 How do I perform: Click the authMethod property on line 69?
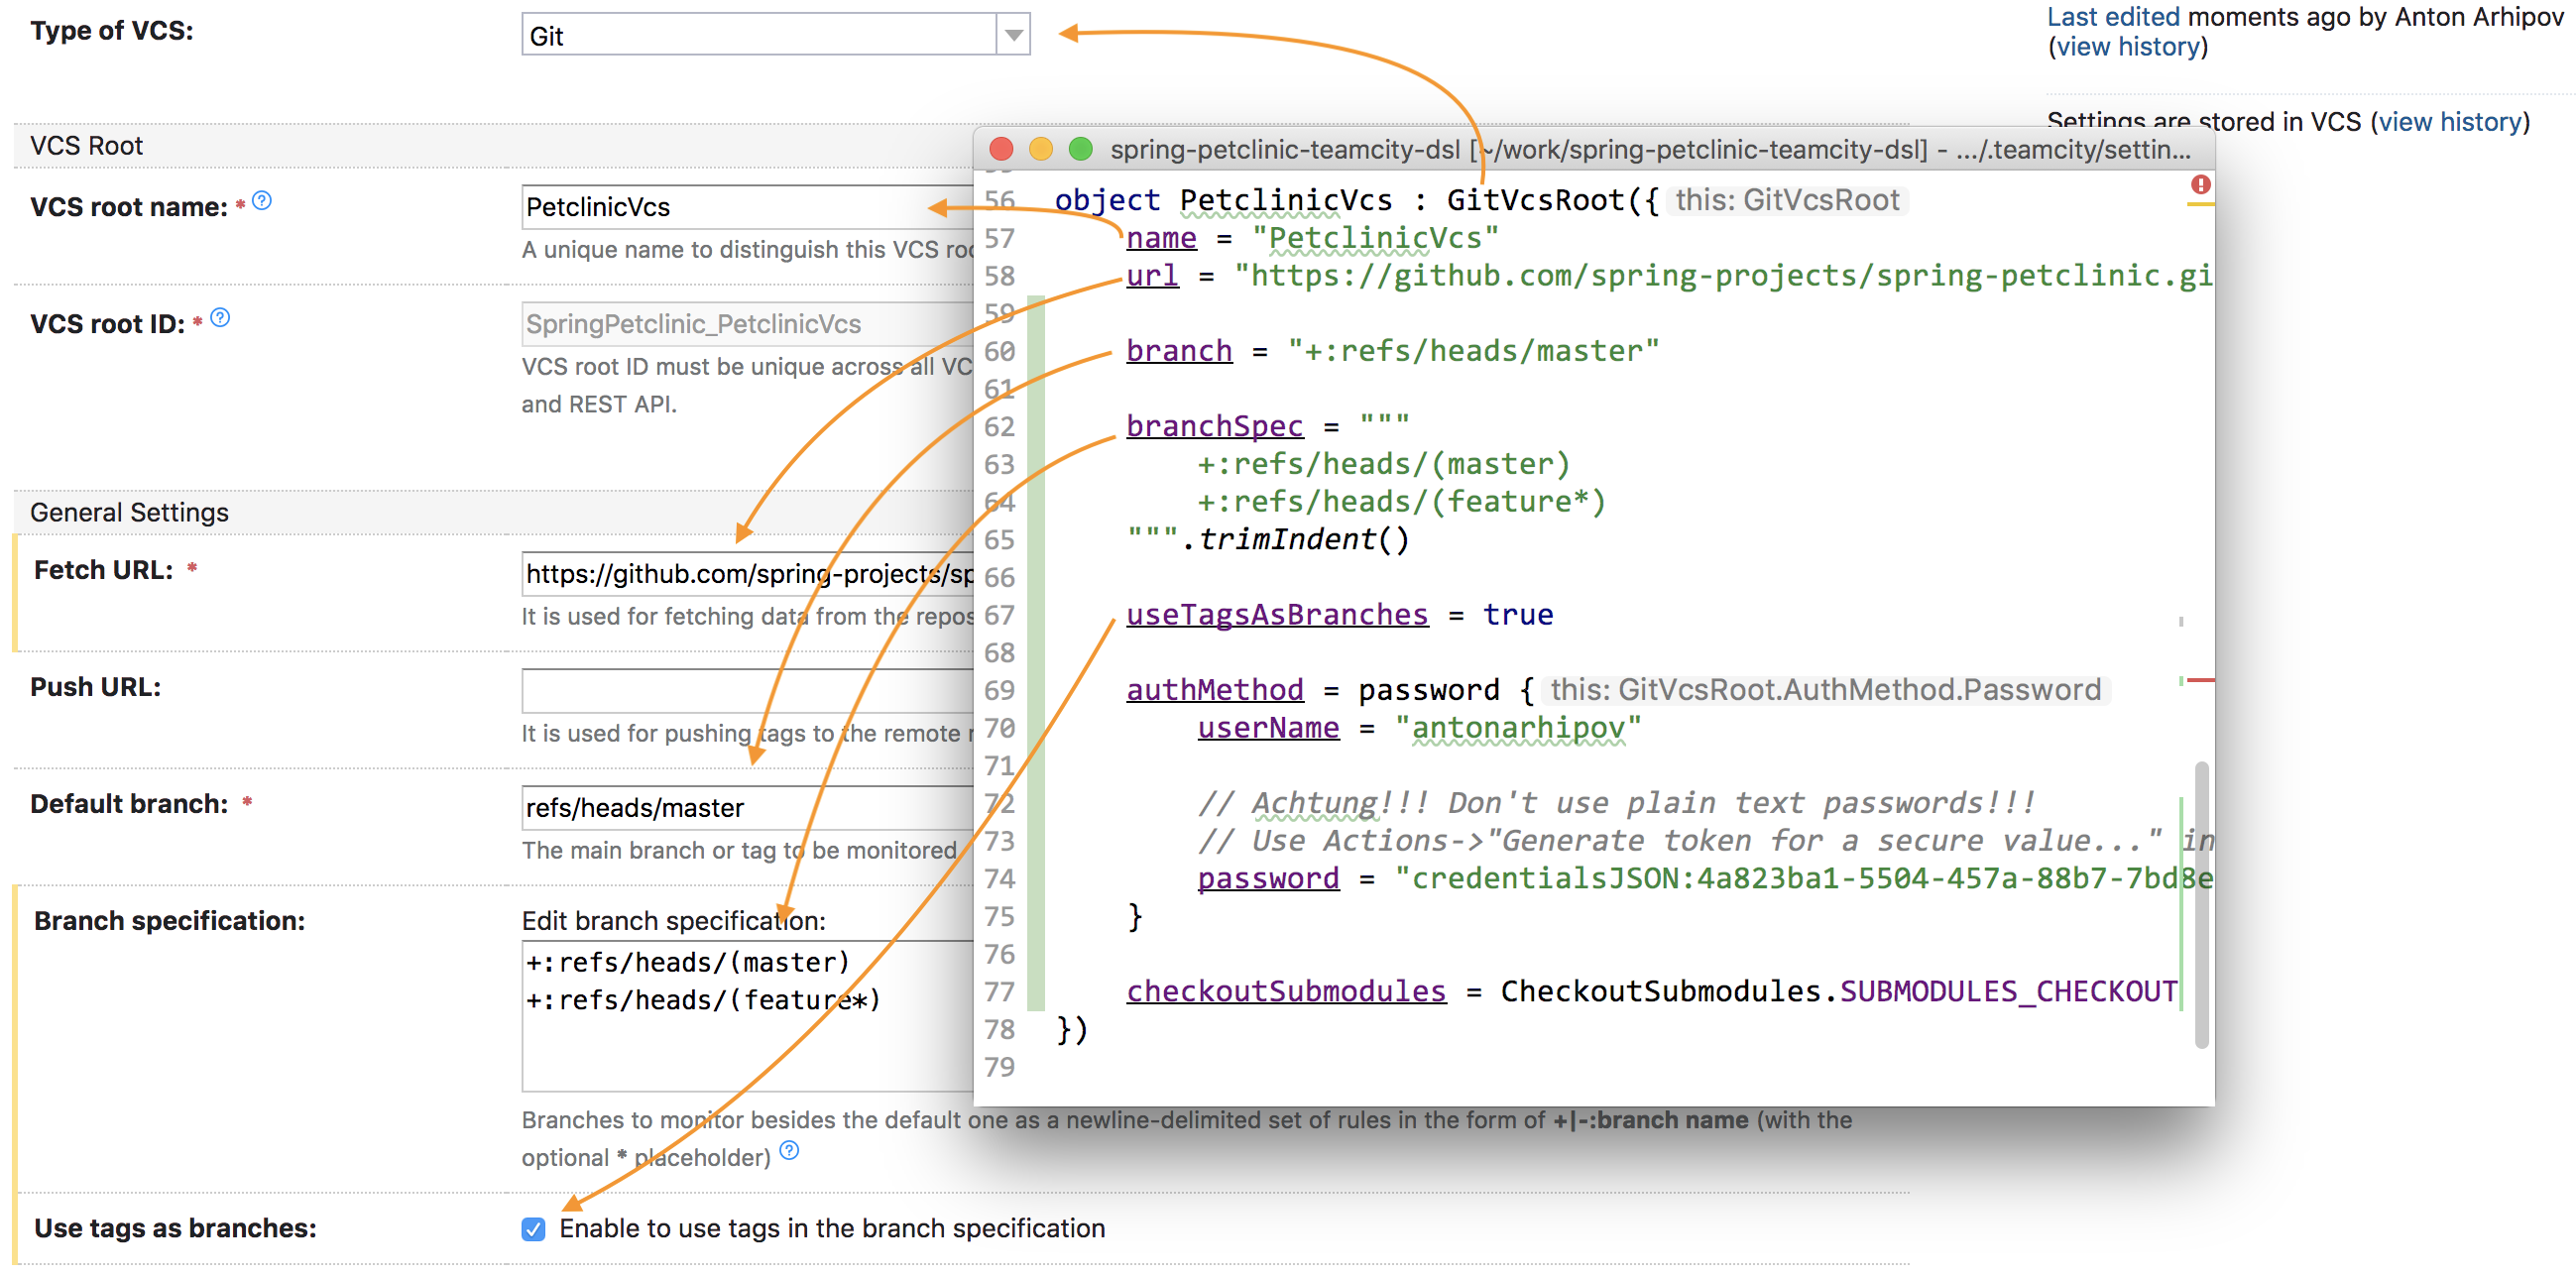coord(1214,689)
